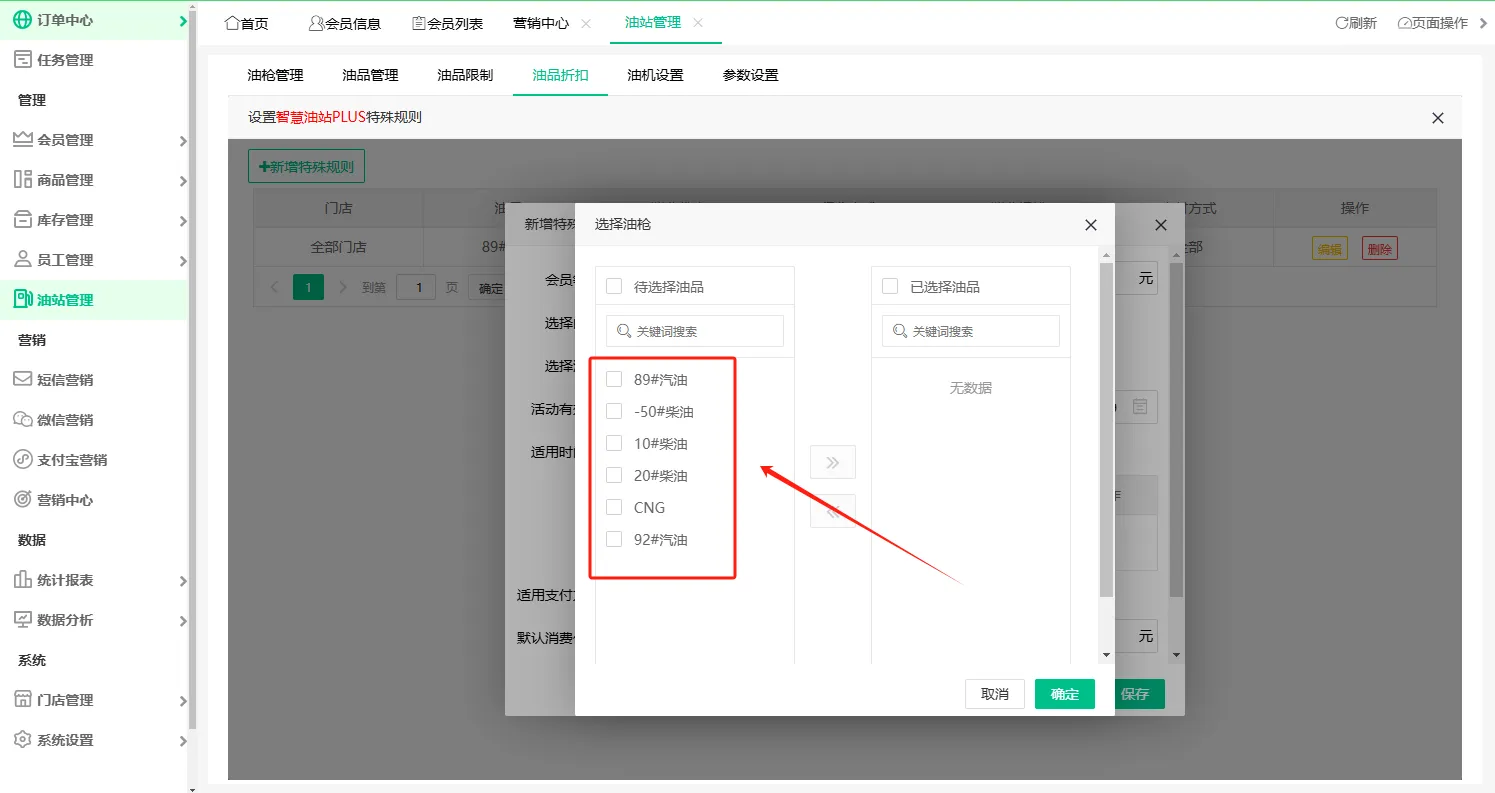Click the 新增特殊规则 button

pyautogui.click(x=306, y=166)
